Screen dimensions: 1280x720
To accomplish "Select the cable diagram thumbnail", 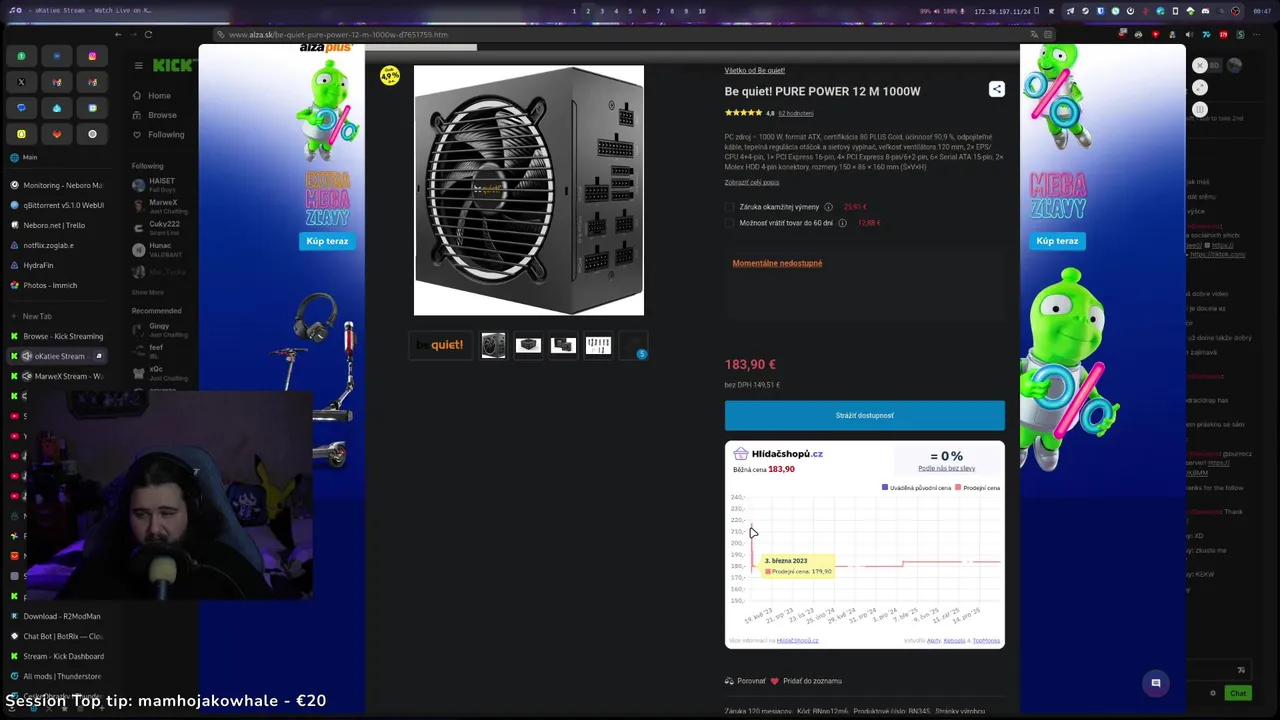I will [x=598, y=345].
